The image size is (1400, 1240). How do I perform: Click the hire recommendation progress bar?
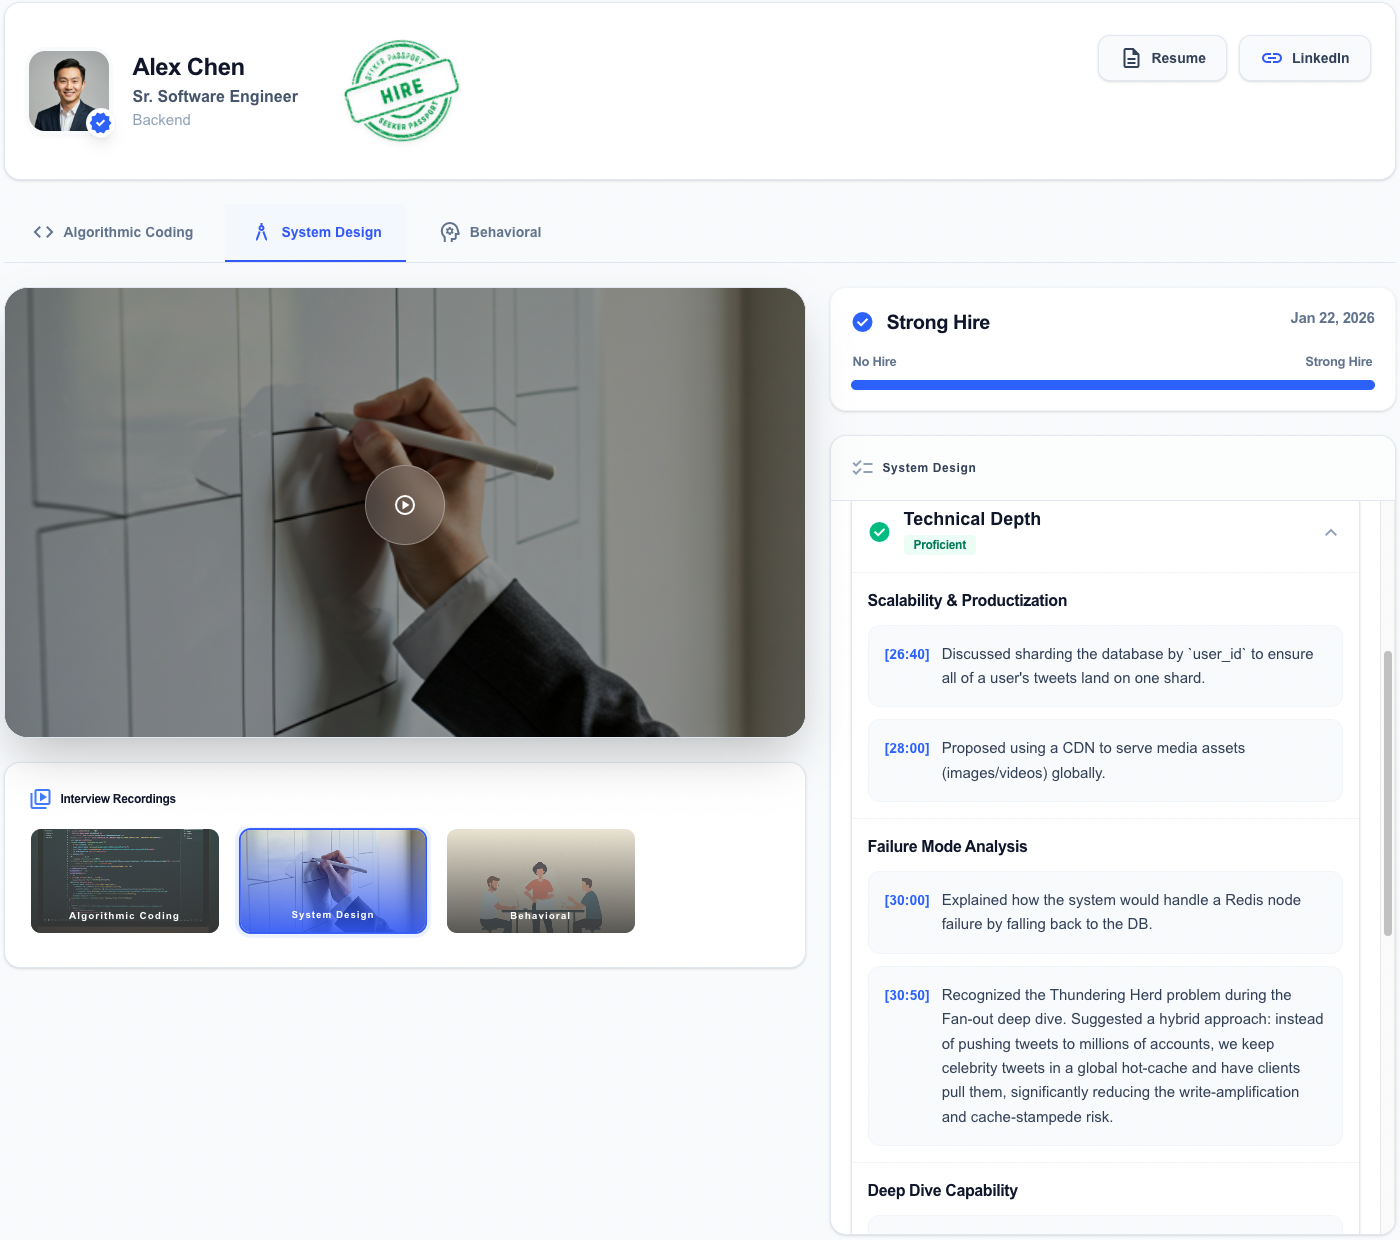pyautogui.click(x=1113, y=384)
